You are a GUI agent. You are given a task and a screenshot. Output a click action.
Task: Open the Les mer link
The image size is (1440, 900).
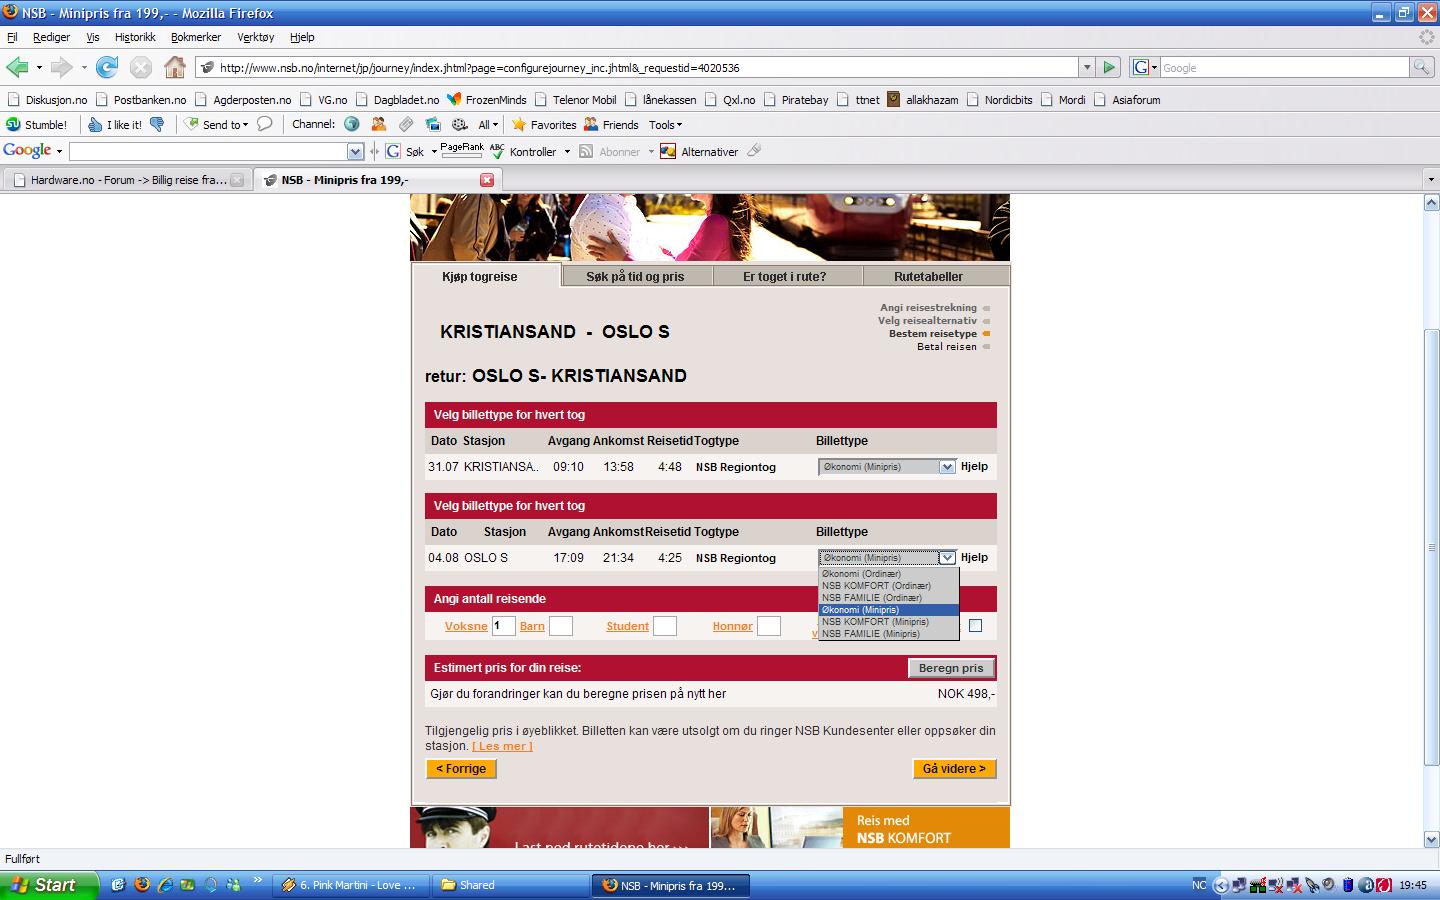(502, 746)
